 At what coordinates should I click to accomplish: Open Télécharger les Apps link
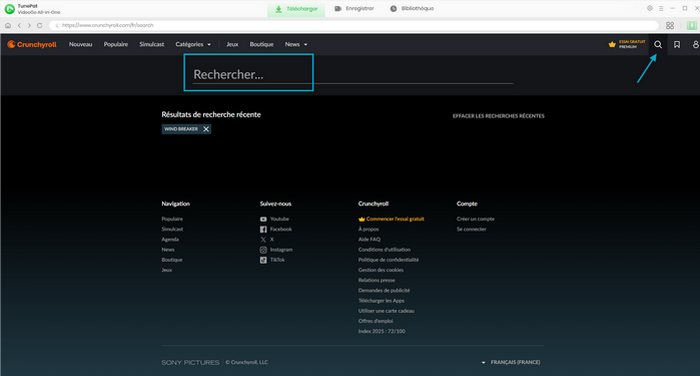(x=381, y=301)
